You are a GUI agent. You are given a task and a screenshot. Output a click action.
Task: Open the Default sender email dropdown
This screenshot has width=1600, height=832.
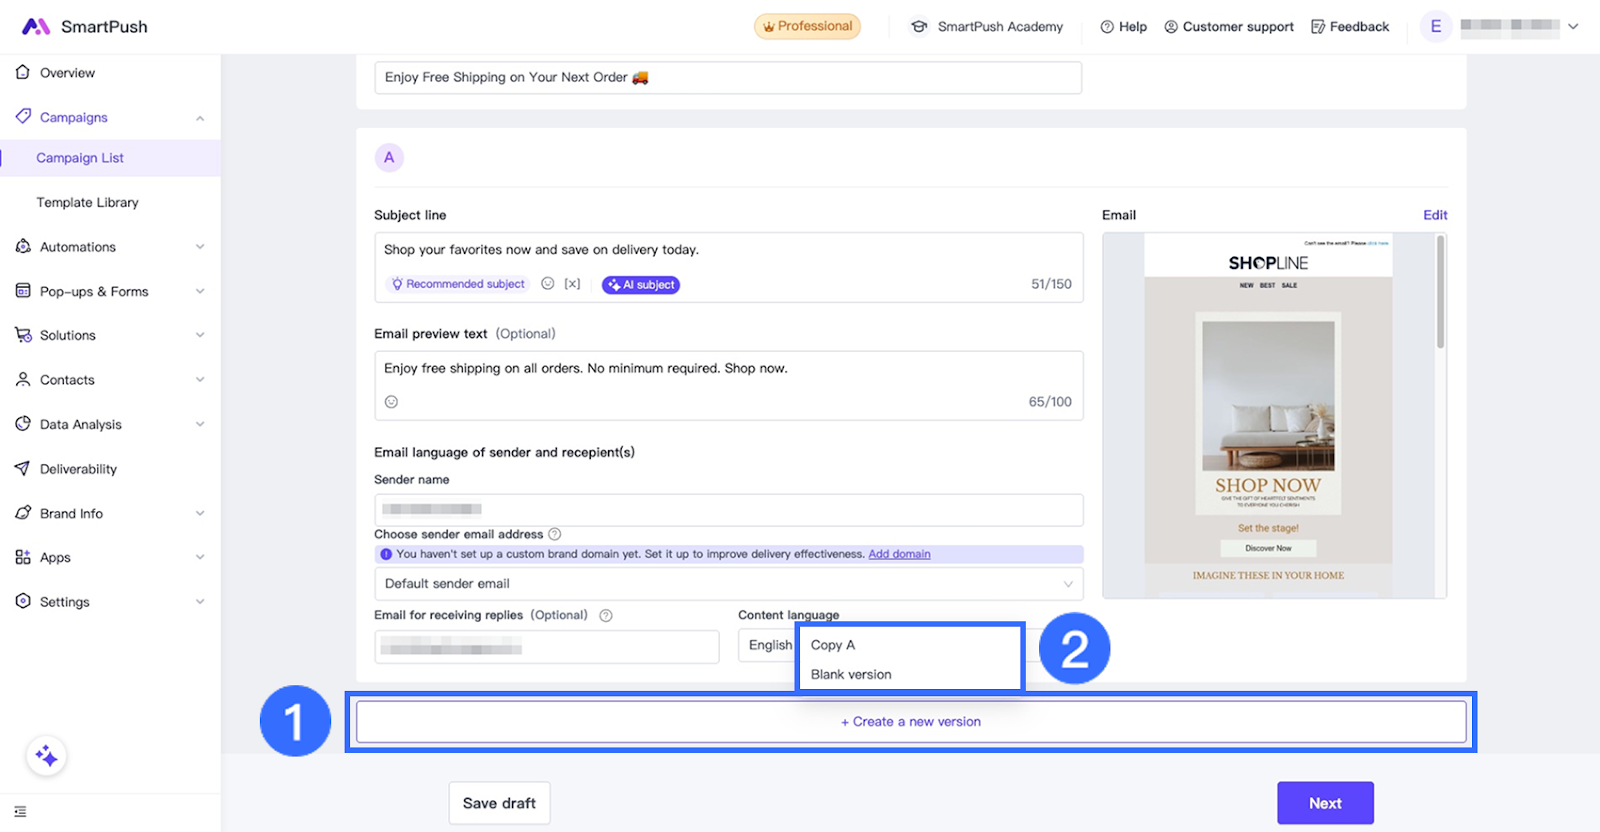(728, 584)
